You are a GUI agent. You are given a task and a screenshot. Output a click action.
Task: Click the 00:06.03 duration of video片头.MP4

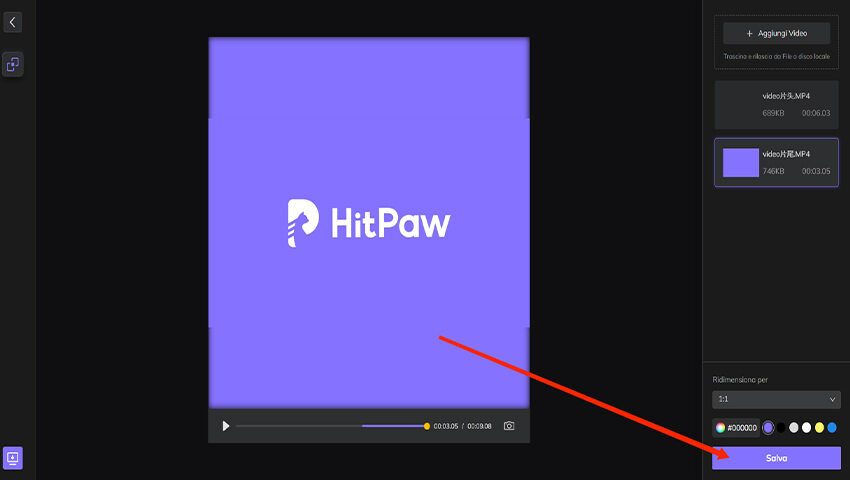[816, 113]
